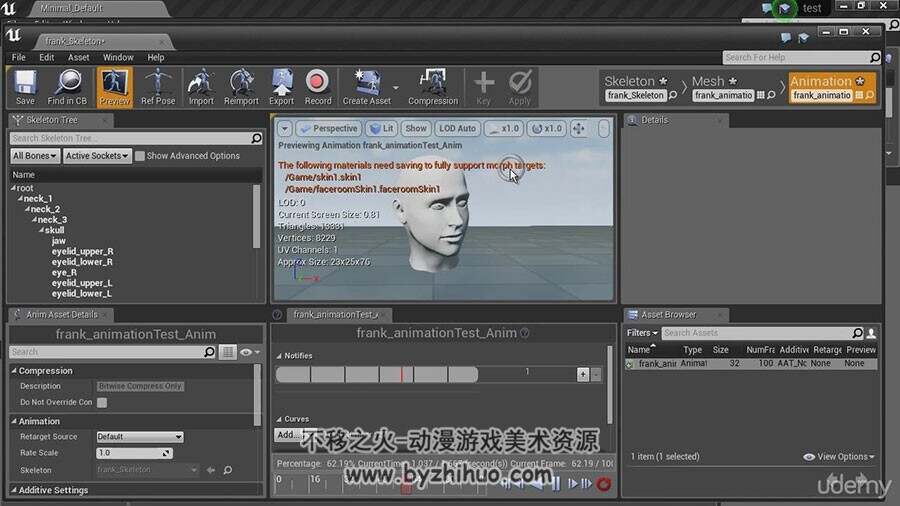Screen dimensions: 900x506
Task: Add a notify track with plus button
Action: pos(583,375)
